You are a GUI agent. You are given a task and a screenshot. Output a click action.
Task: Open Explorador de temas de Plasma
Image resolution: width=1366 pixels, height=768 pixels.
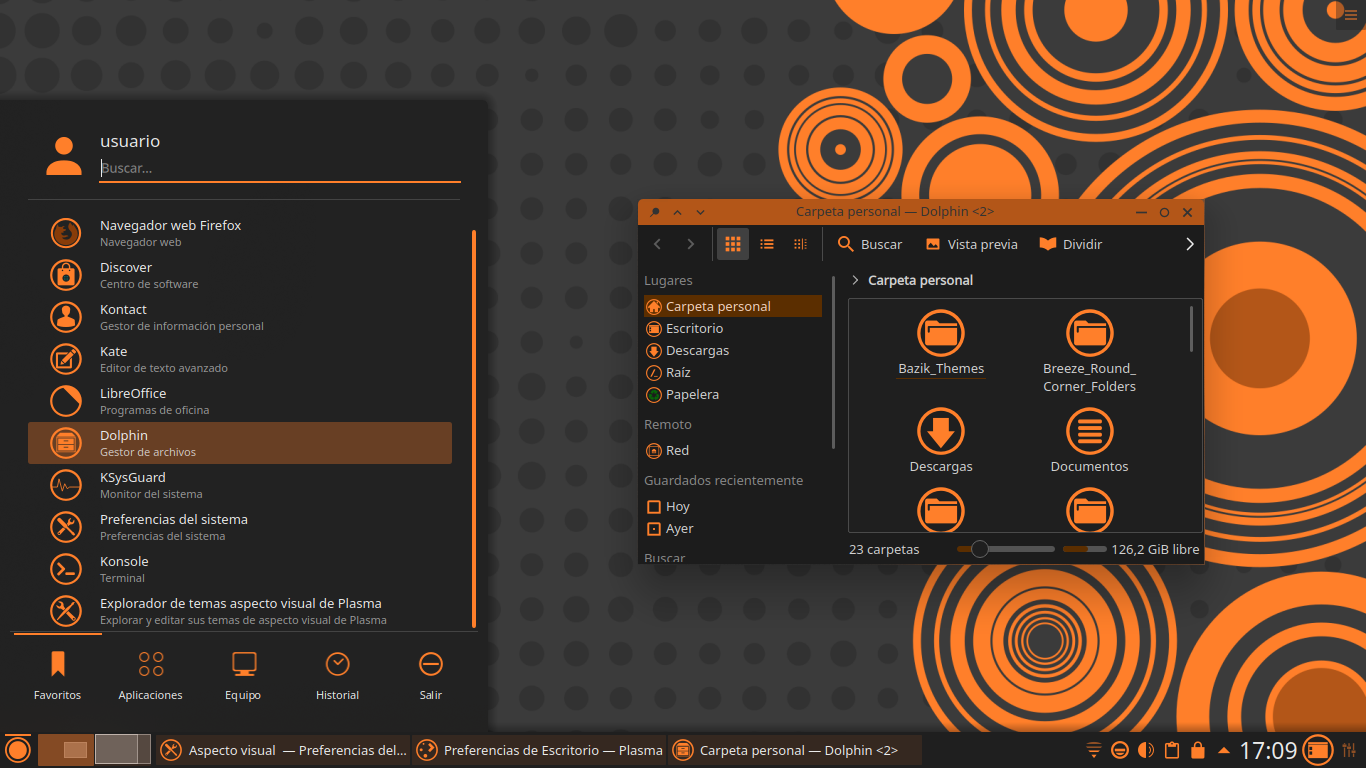click(240, 611)
